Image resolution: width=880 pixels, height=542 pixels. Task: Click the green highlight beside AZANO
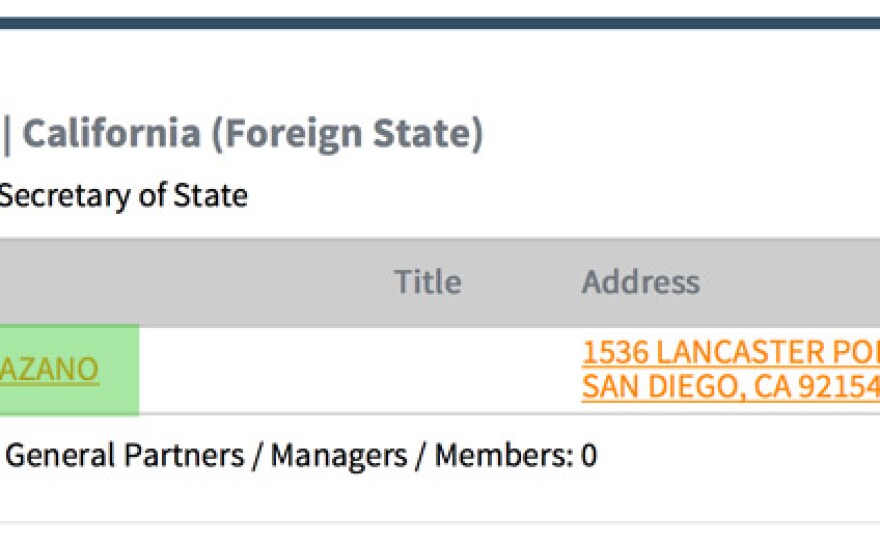(118, 370)
